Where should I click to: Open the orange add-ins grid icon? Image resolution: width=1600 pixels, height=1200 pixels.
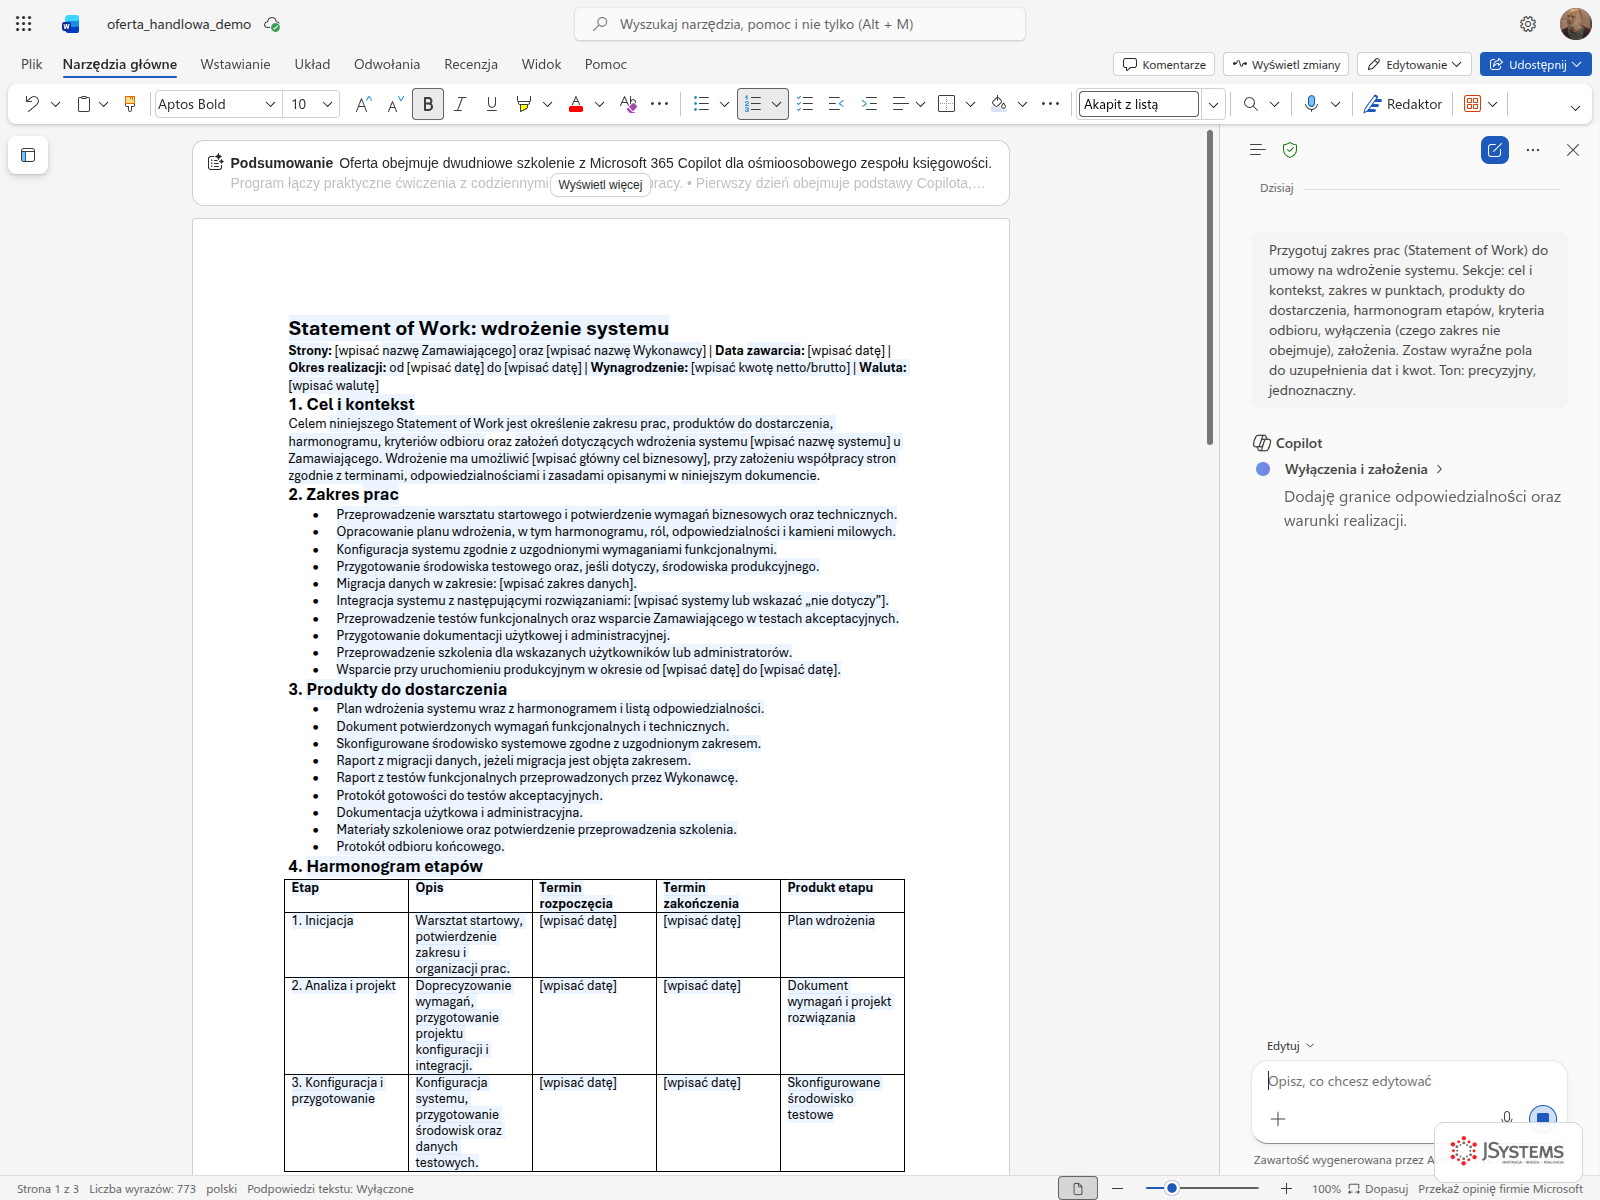coord(1472,104)
